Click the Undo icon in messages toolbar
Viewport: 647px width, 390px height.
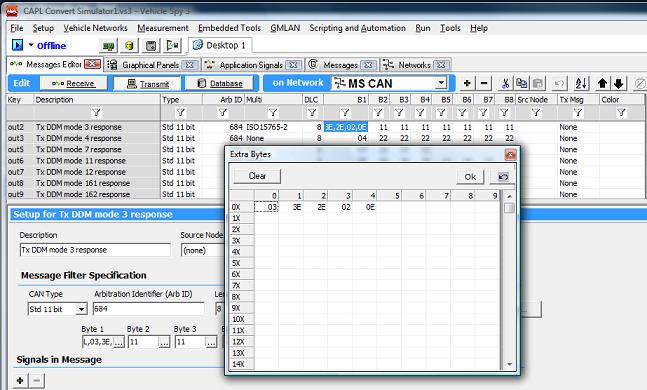[x=559, y=83]
